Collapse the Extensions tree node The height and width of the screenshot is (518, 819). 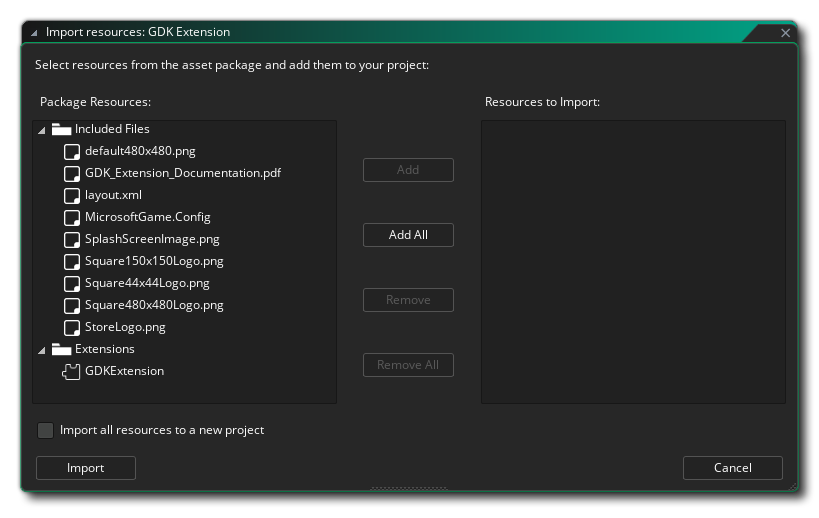pyautogui.click(x=41, y=350)
